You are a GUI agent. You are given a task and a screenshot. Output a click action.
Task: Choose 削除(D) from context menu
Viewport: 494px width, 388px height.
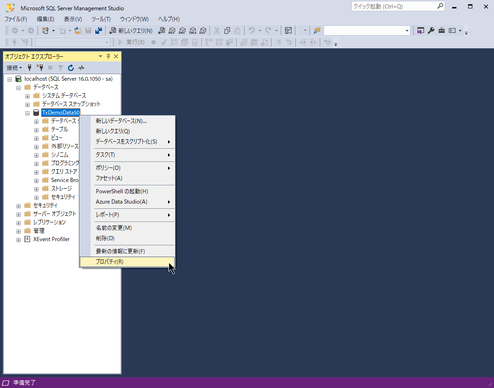pyautogui.click(x=127, y=238)
